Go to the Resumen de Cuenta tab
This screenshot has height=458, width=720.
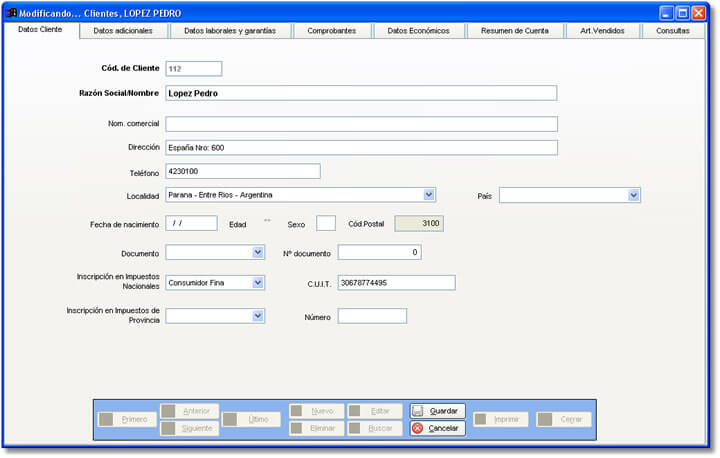coord(515,31)
